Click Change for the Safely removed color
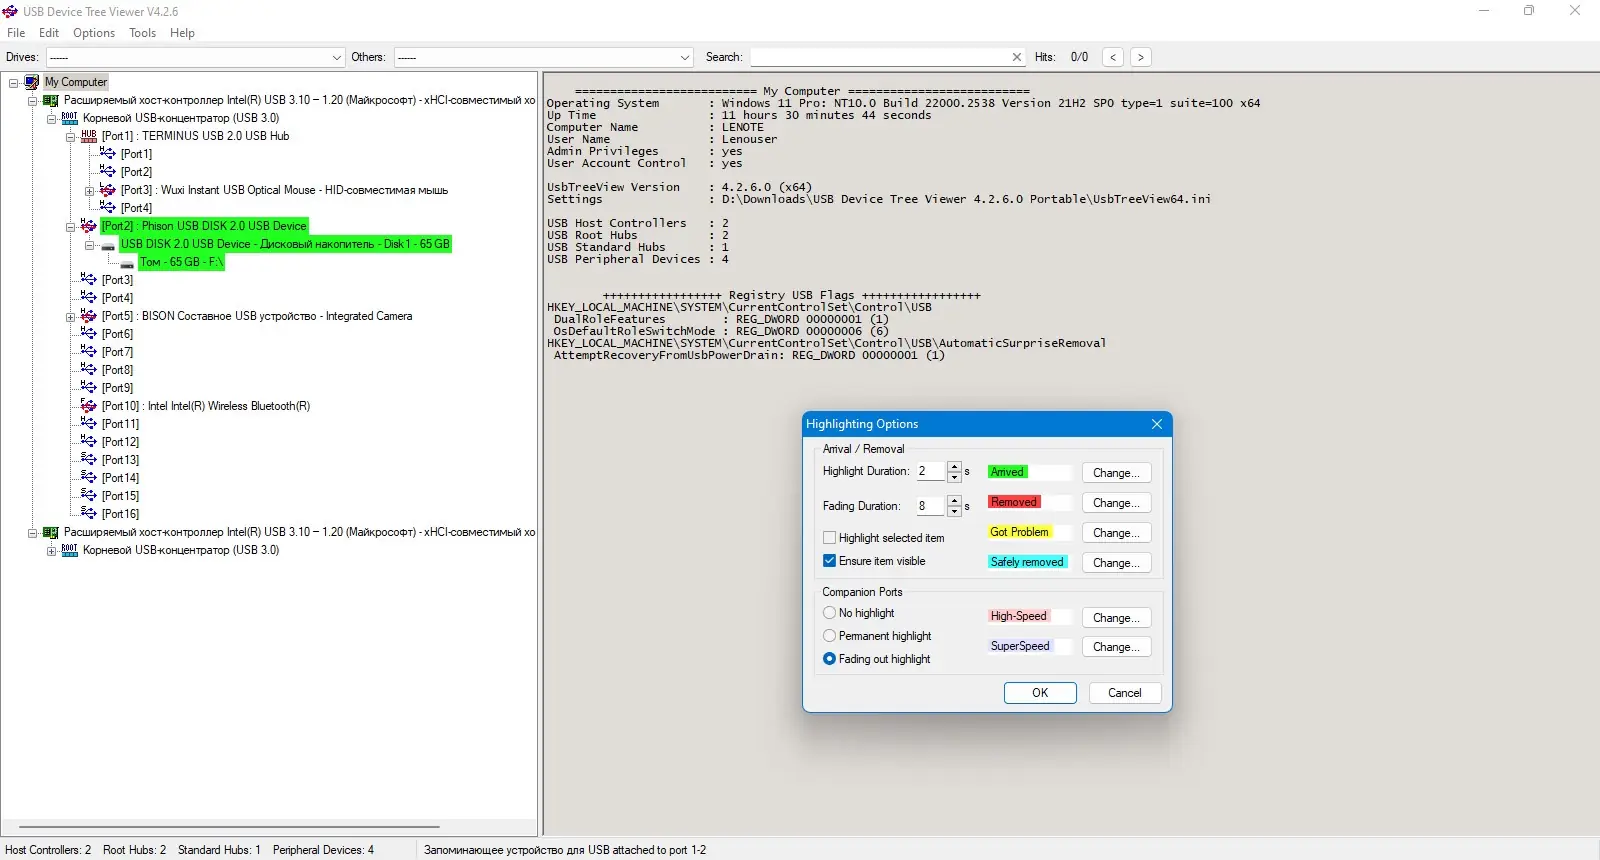1600x860 pixels. point(1116,563)
